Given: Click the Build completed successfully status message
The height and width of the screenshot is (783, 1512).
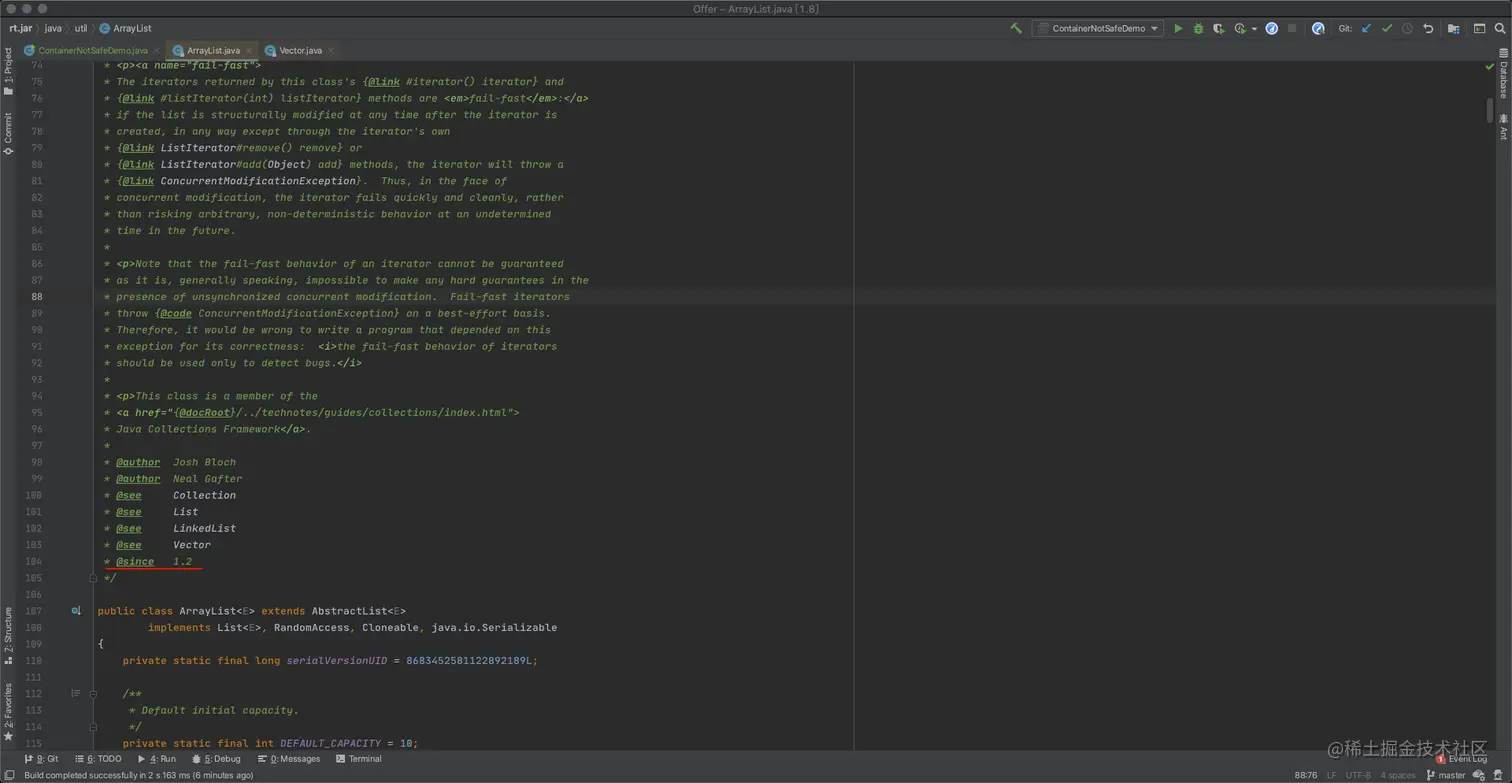Looking at the screenshot, I should (139, 775).
